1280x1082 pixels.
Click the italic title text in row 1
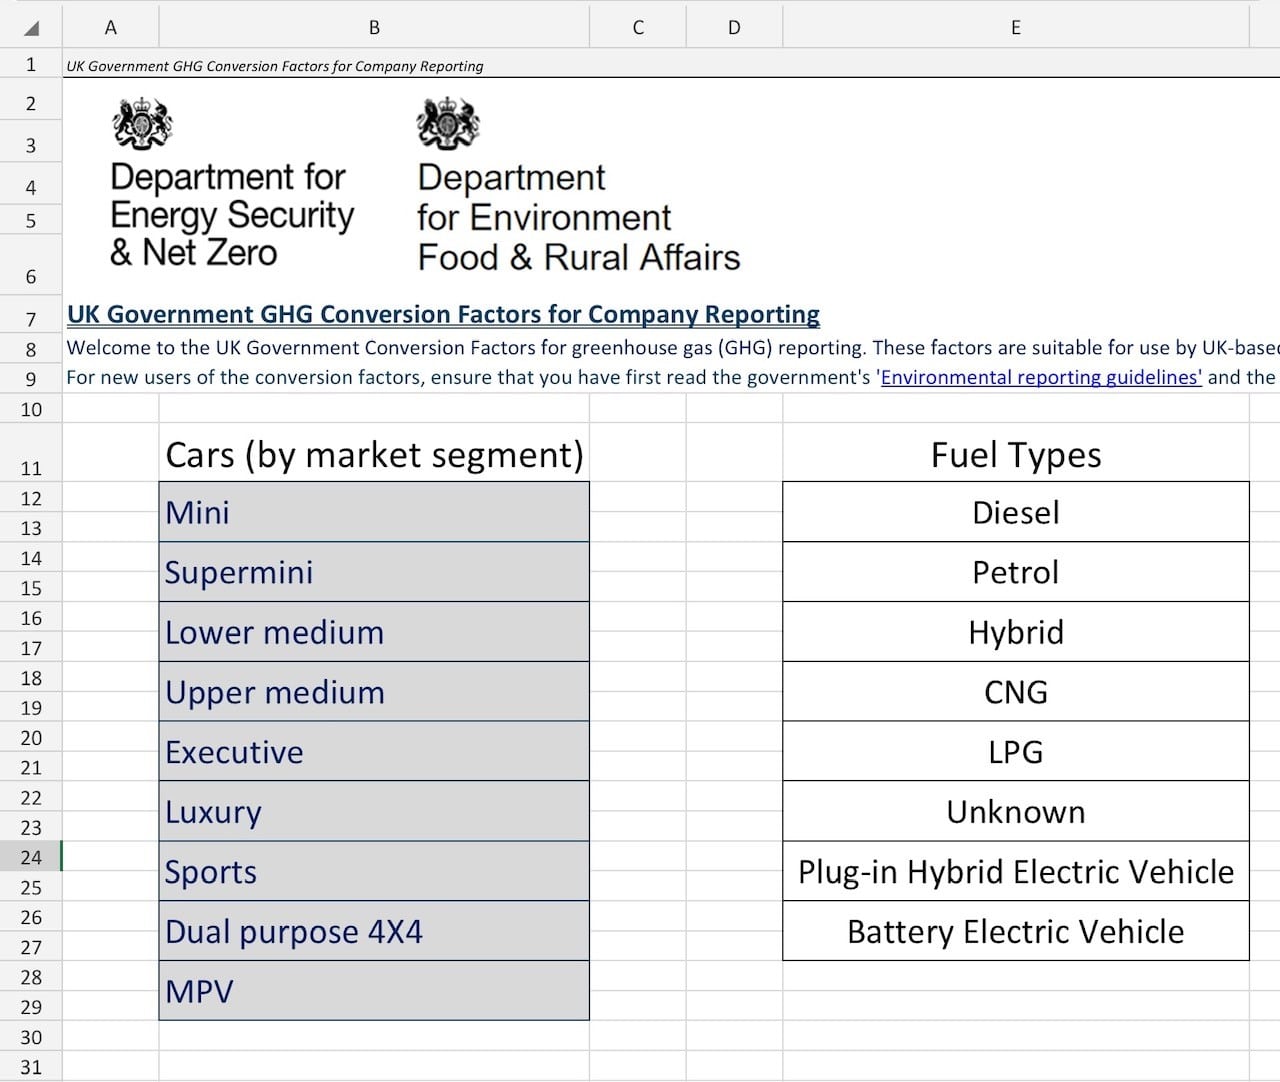(x=275, y=66)
